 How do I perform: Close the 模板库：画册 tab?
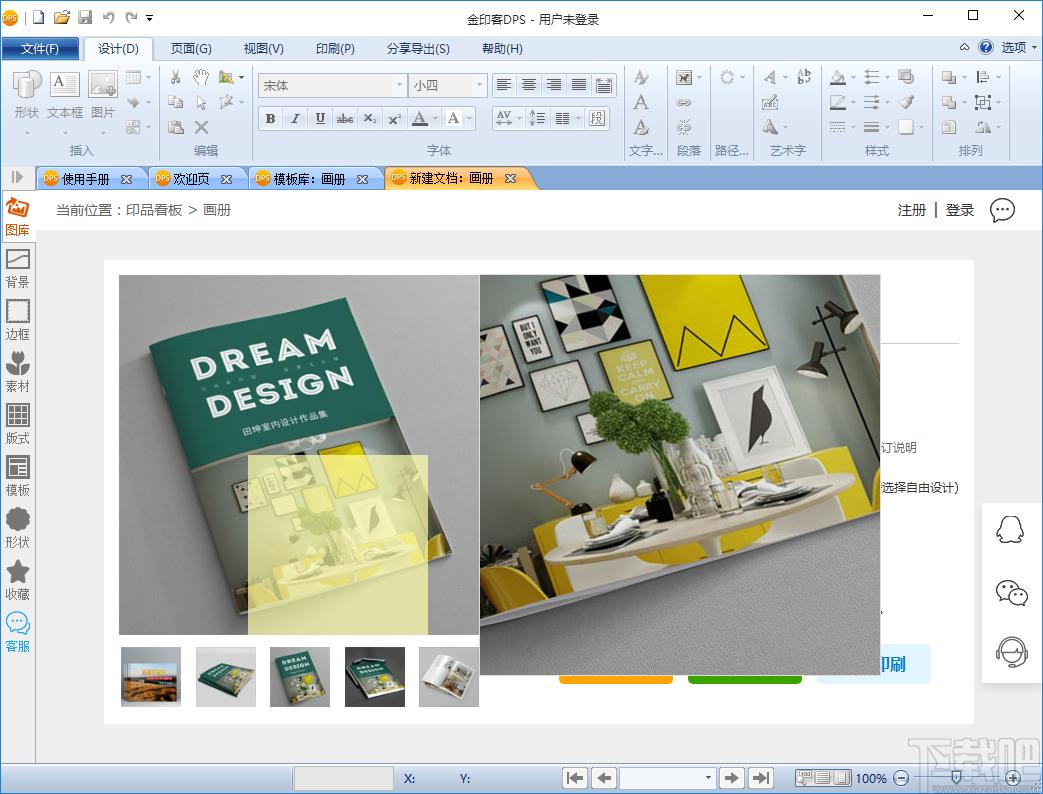(x=362, y=179)
